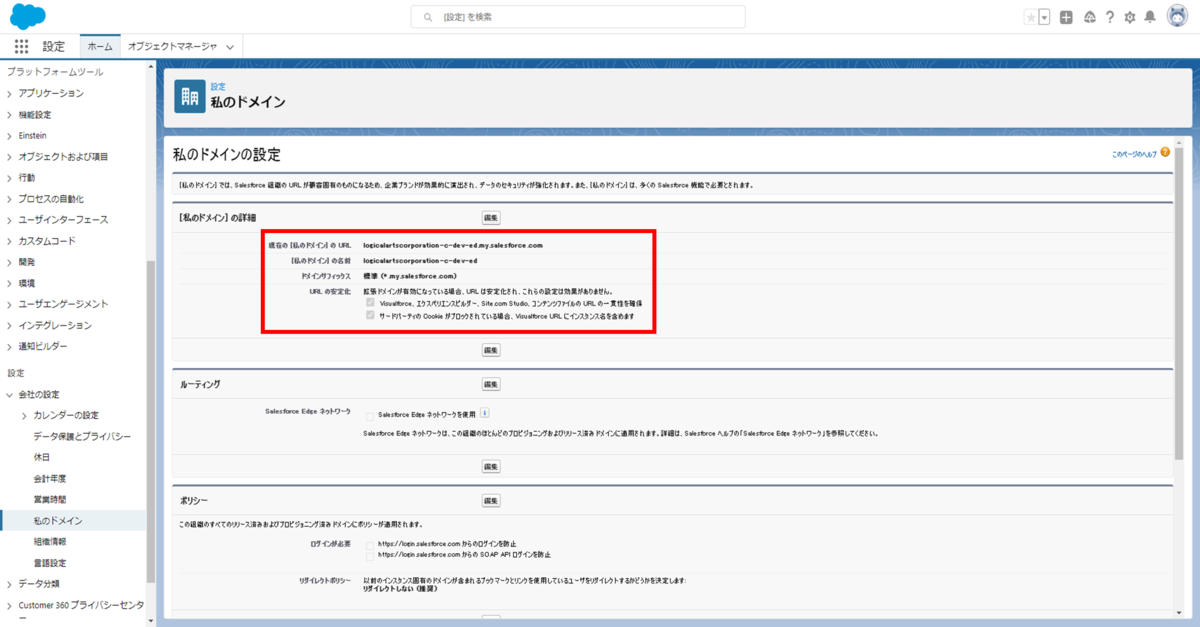Select 言語設定 in the sidebar

(50, 562)
